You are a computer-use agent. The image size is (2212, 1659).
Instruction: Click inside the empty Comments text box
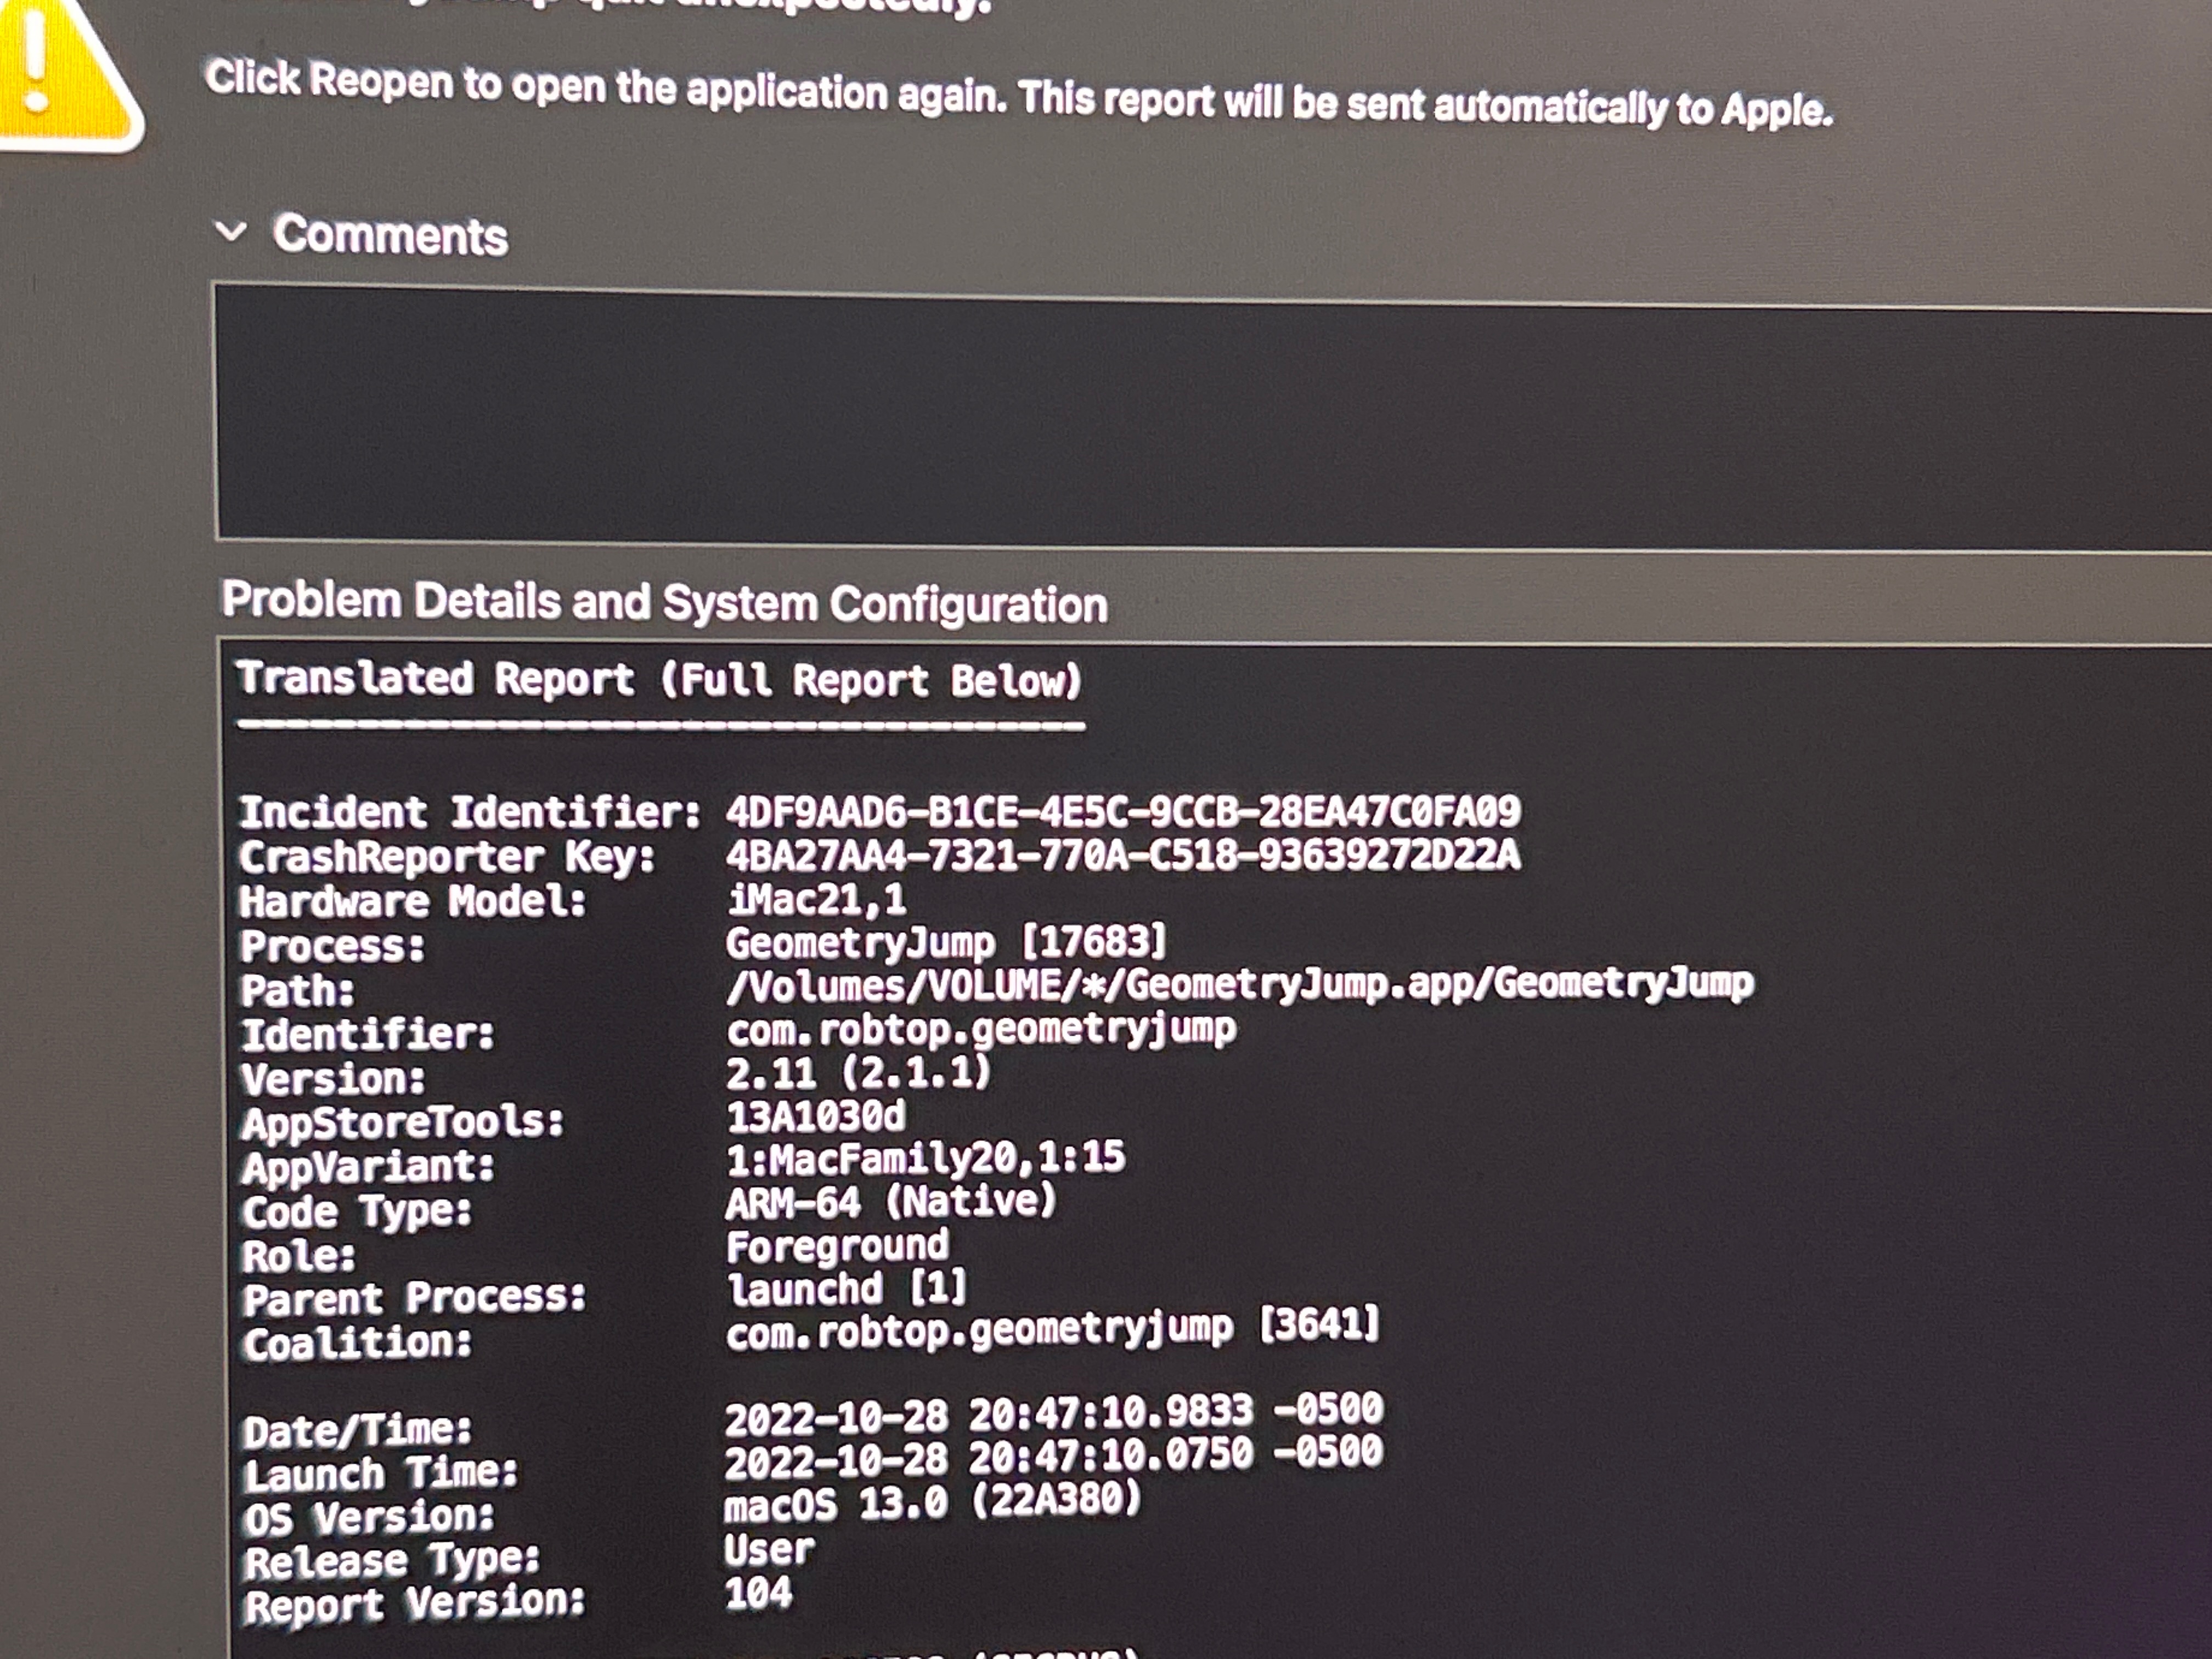(1200, 420)
